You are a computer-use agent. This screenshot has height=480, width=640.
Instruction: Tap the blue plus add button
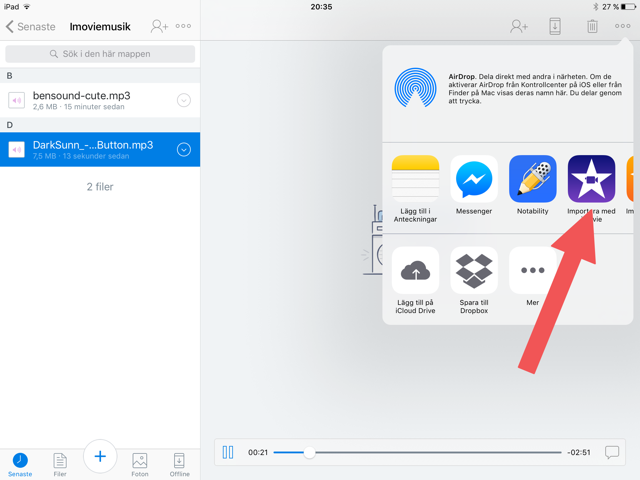[x=100, y=457]
